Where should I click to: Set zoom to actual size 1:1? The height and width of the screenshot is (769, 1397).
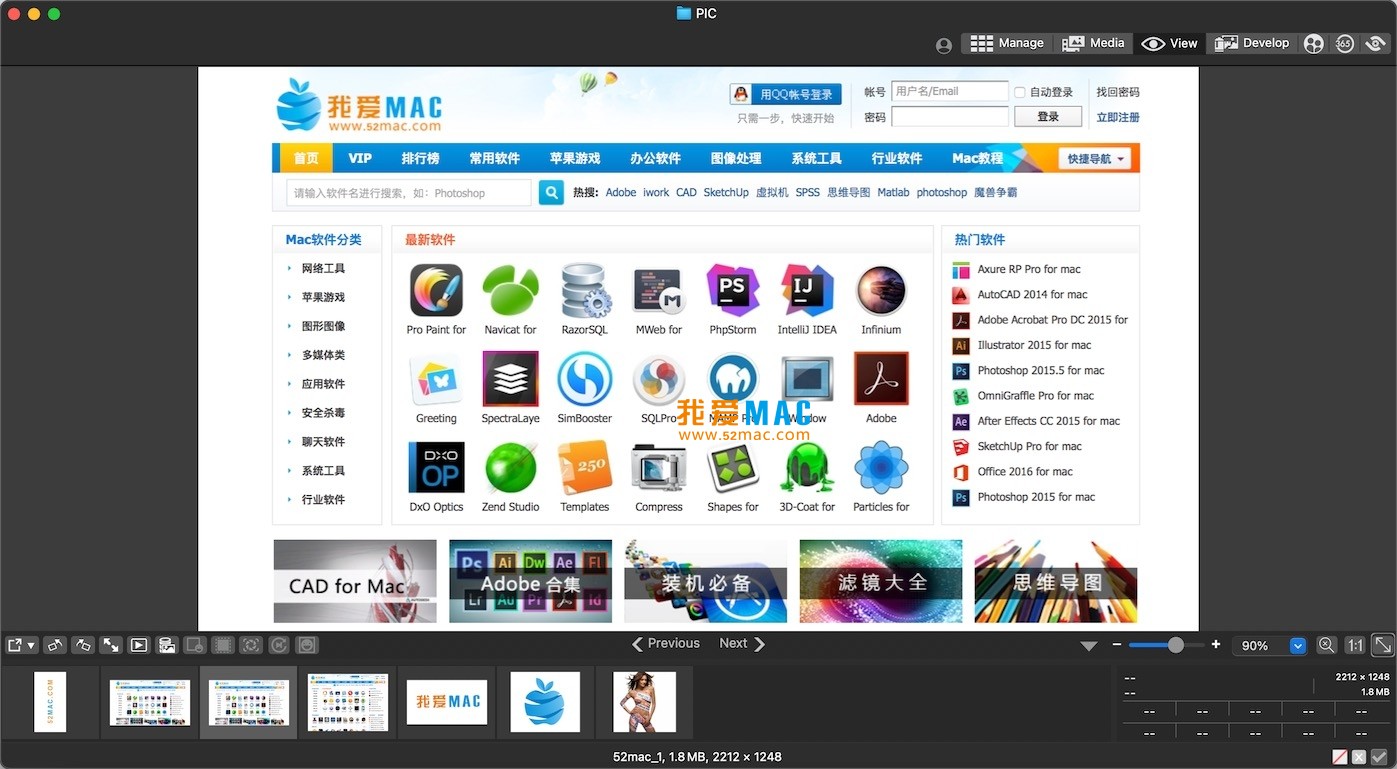tap(1354, 645)
